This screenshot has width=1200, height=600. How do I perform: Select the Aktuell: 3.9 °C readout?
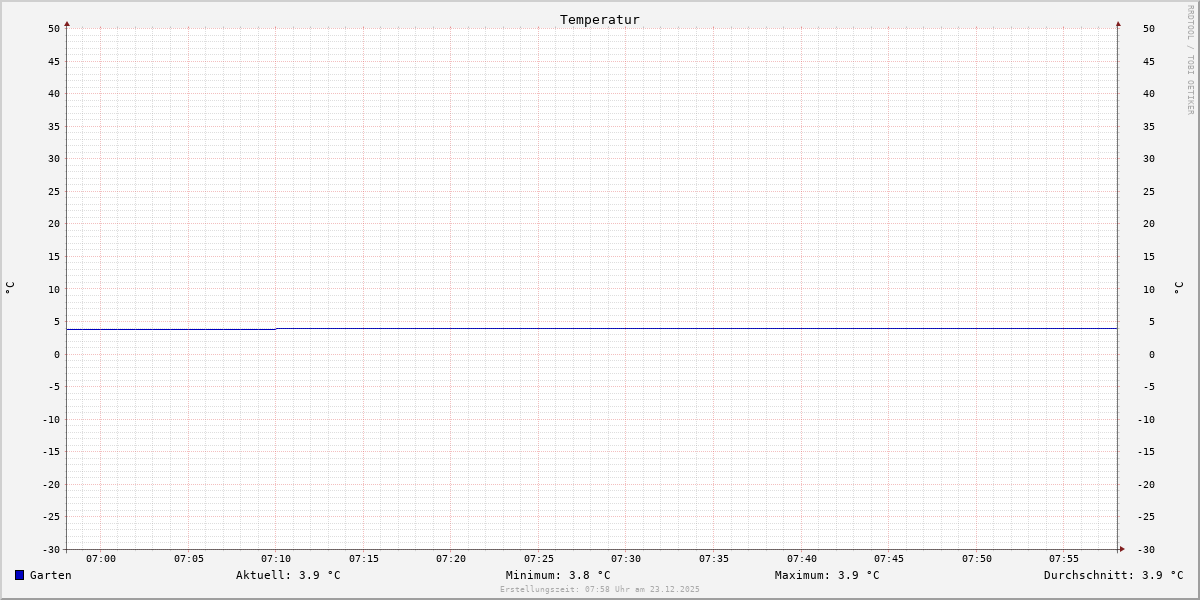point(288,575)
